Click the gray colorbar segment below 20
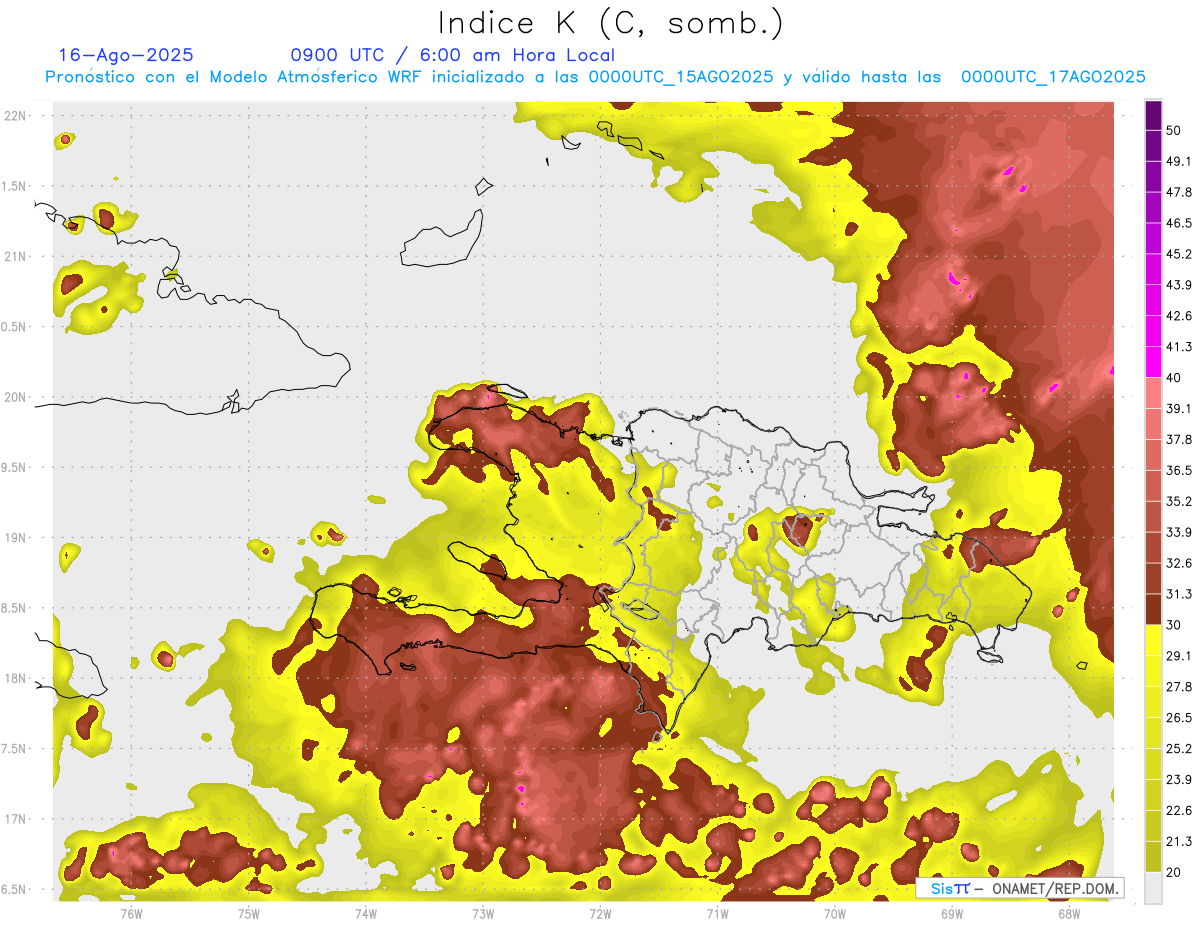Viewport: 1200px width, 927px height. (x=1153, y=888)
